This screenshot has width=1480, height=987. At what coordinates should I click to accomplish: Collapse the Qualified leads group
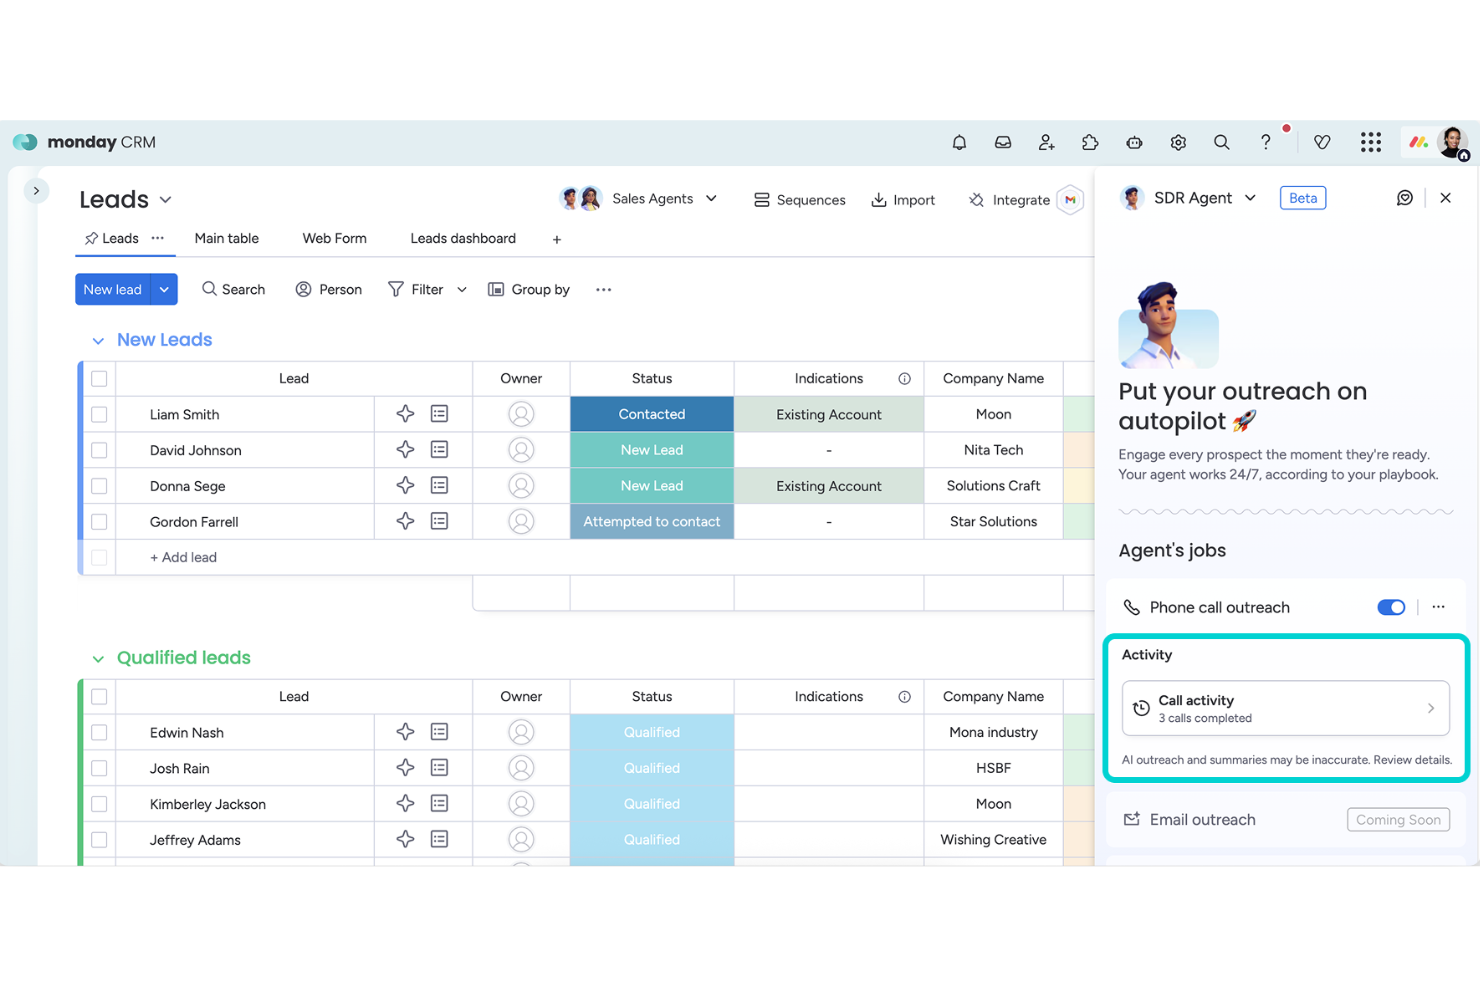coord(97,658)
